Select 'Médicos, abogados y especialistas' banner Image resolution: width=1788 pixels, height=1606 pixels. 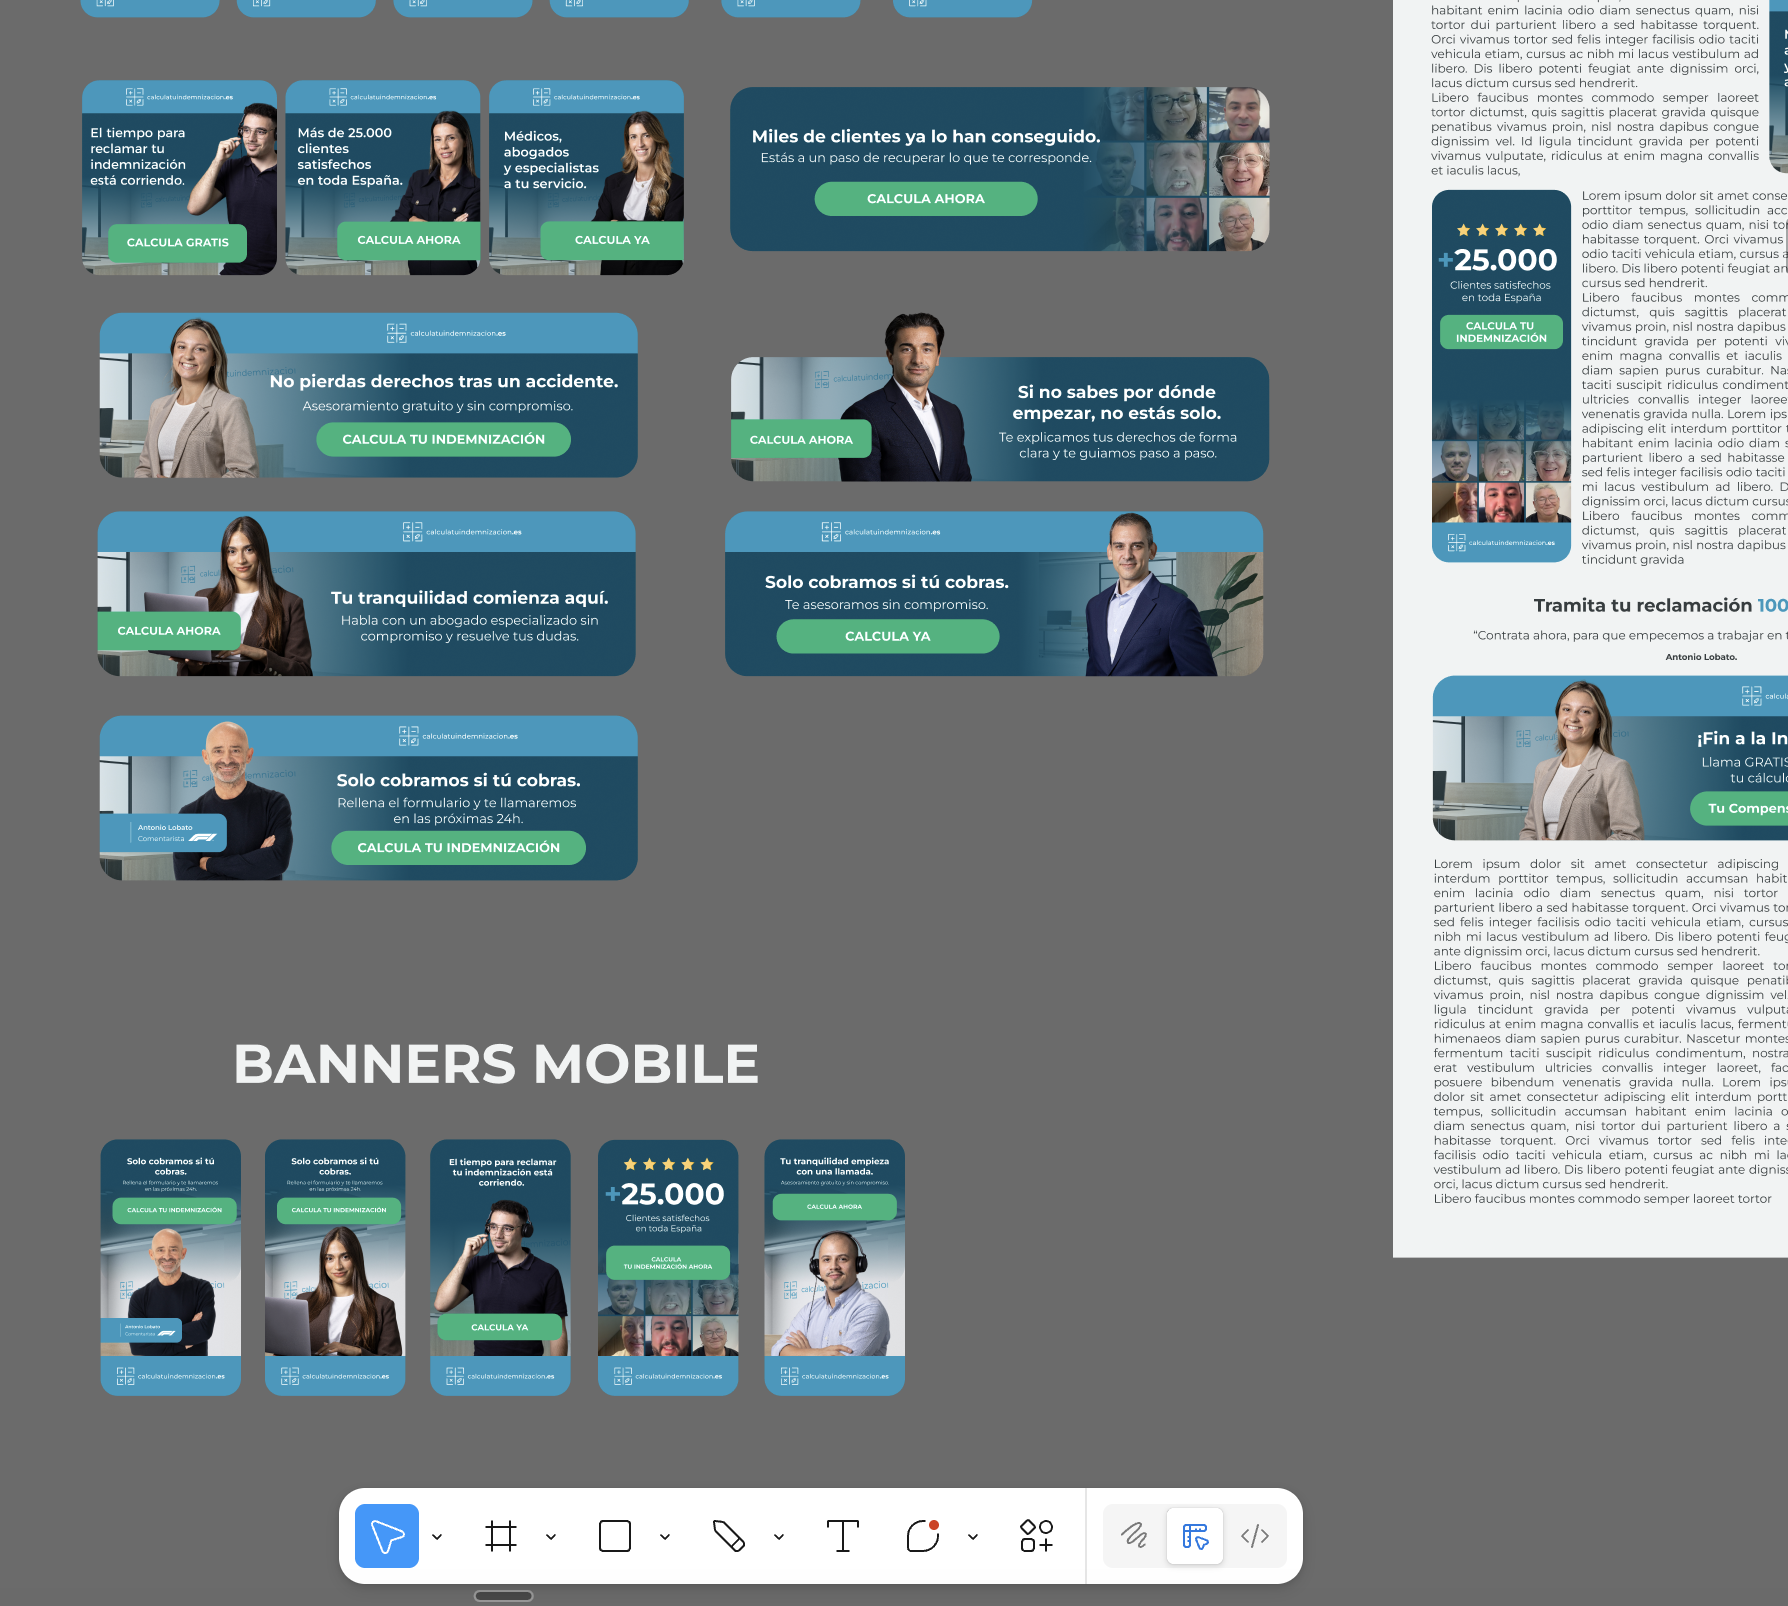tap(586, 178)
